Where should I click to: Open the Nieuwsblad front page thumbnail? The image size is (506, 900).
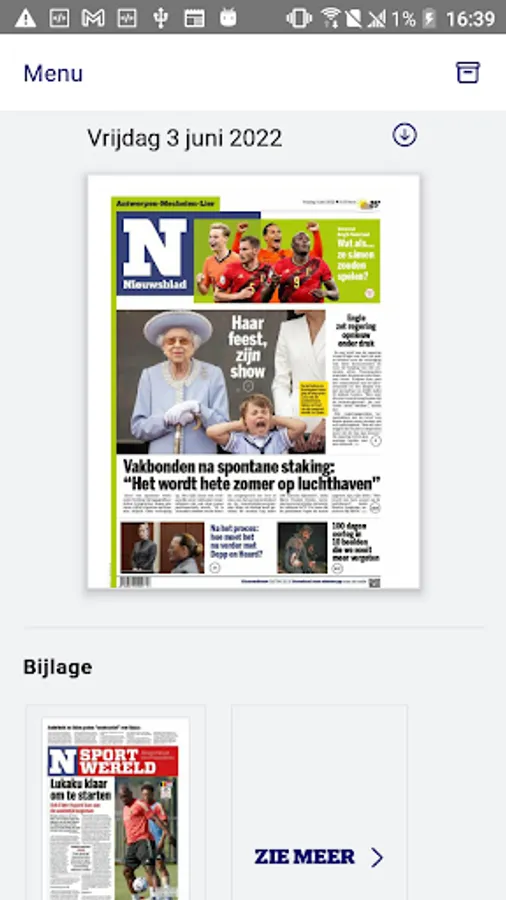click(x=253, y=382)
